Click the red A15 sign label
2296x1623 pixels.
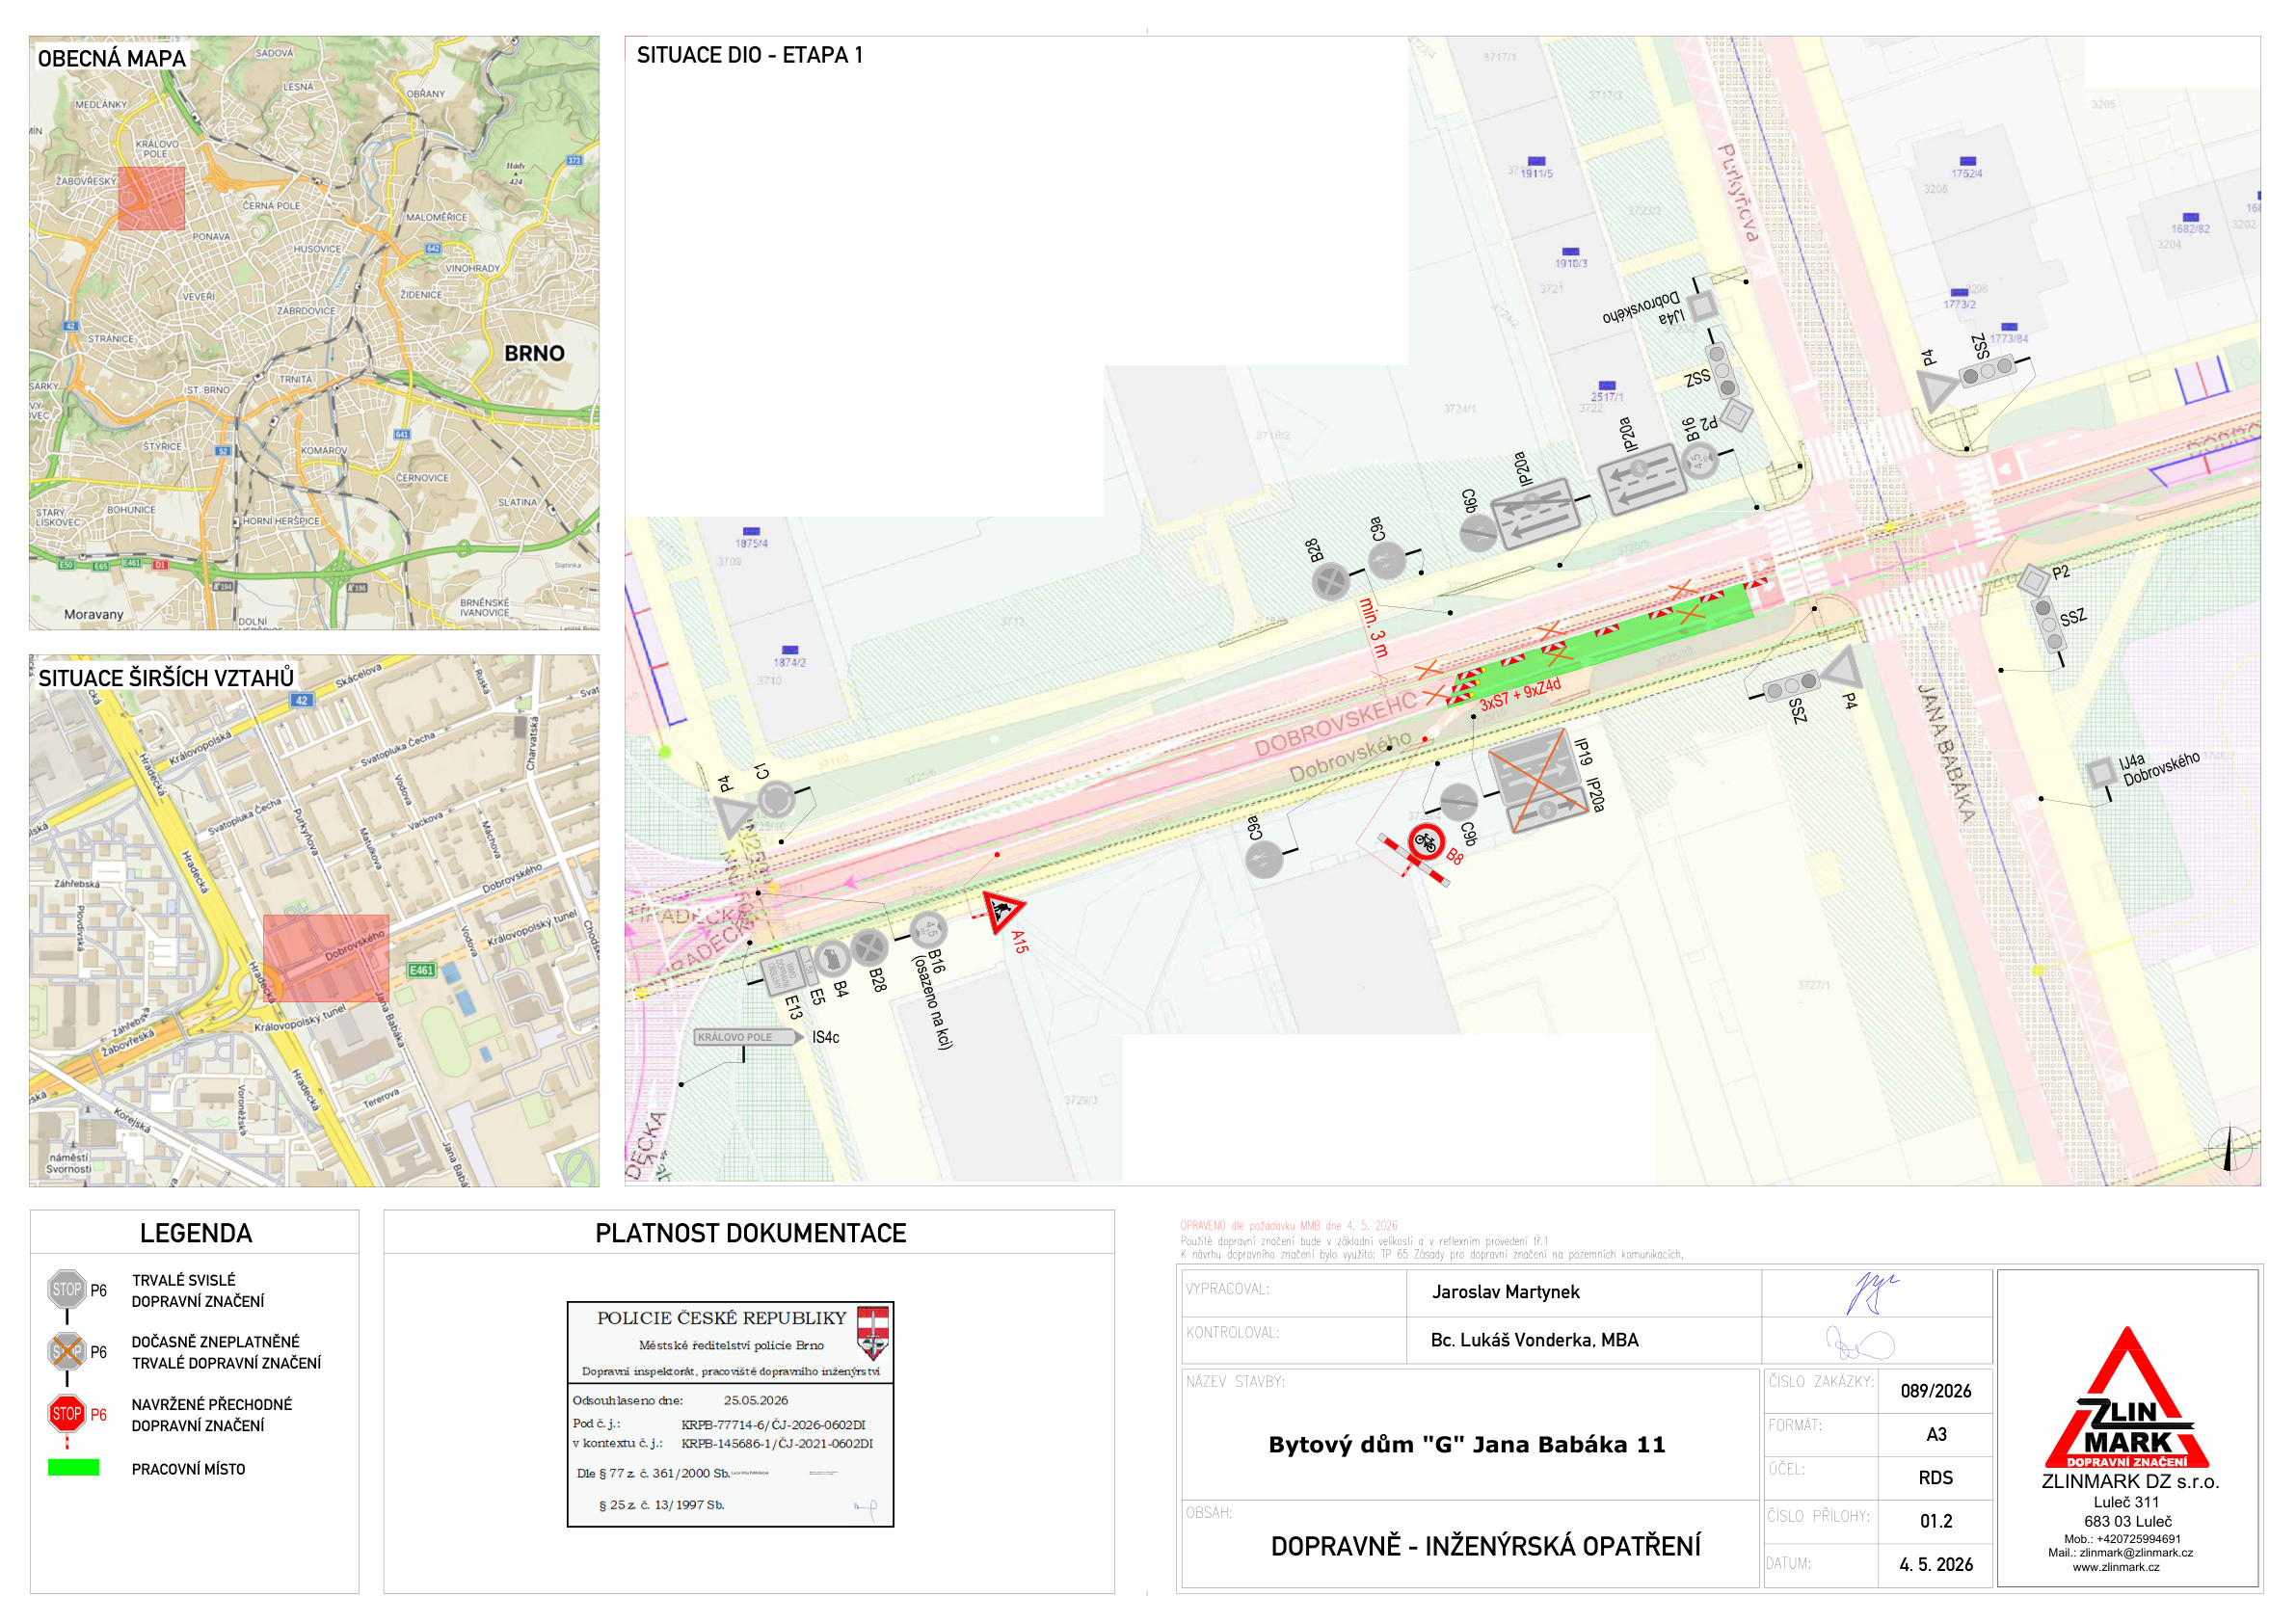[x=1019, y=942]
